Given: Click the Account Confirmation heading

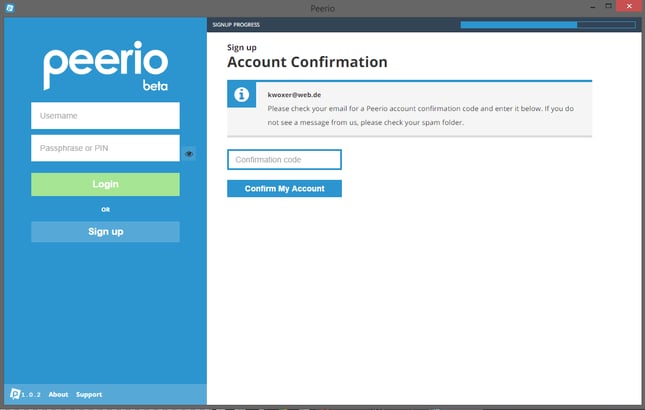Looking at the screenshot, I should tap(307, 62).
